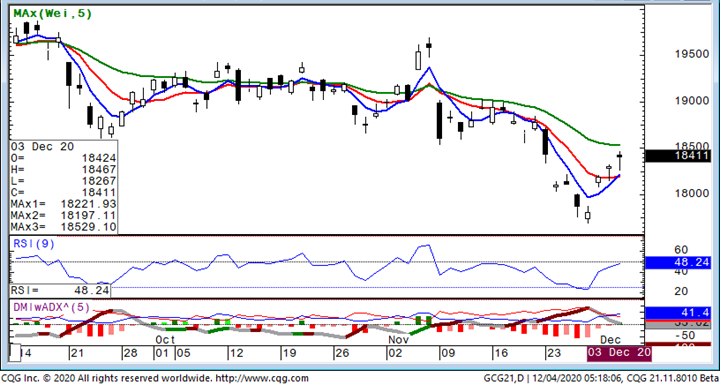
Task: Click the MAx2= 18197.11 value row
Action: [64, 215]
